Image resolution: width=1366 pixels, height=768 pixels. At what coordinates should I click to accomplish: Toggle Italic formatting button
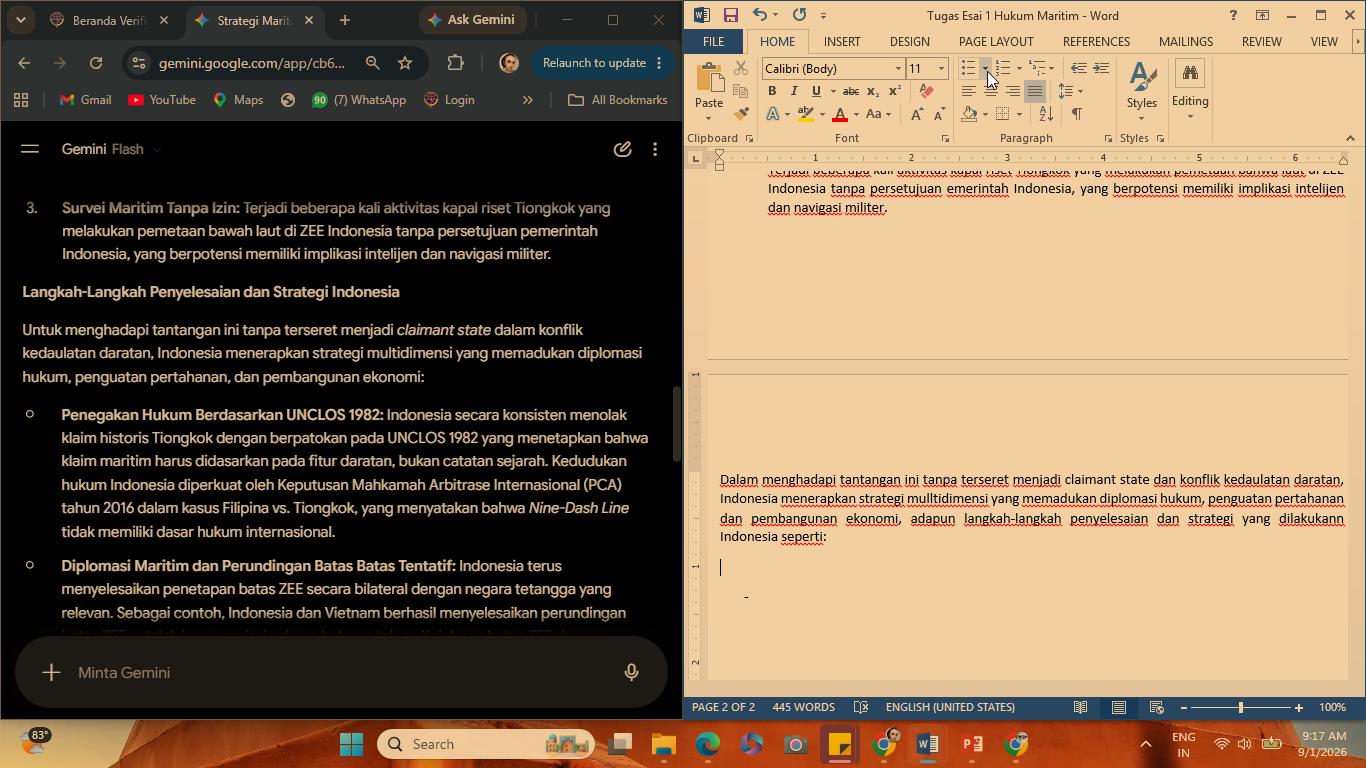coord(794,91)
